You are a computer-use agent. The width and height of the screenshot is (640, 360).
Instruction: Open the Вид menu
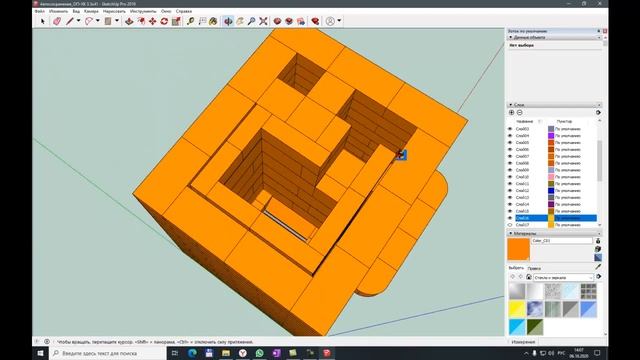76,11
